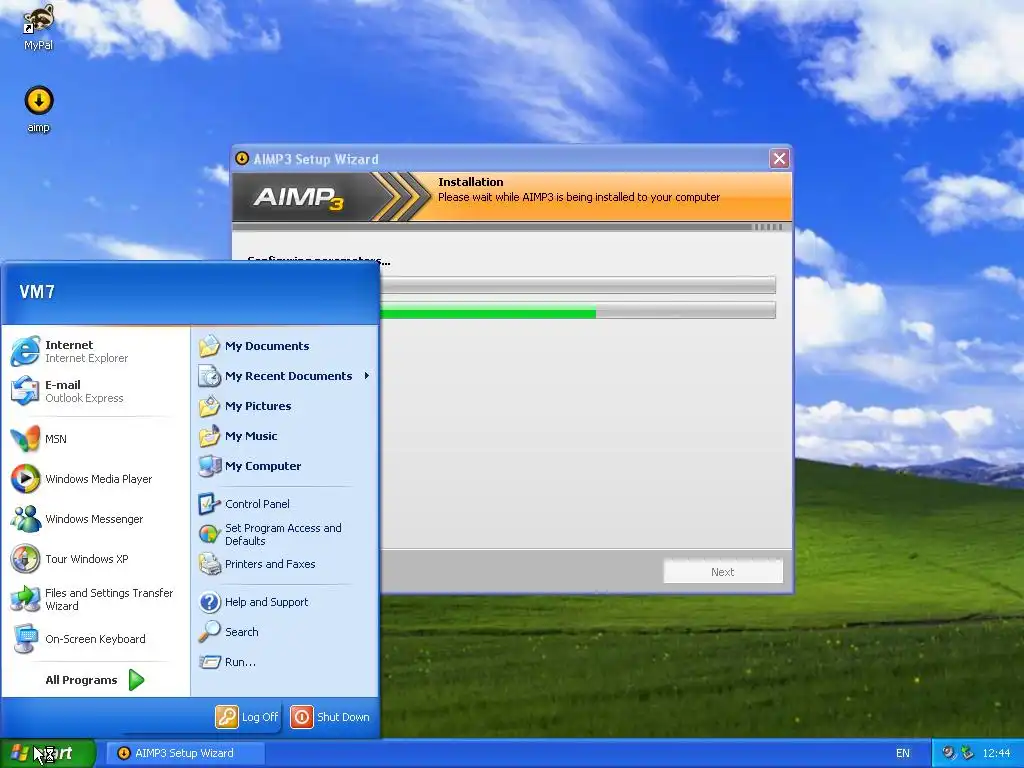
Task: Click the Log Off button
Action: 248,716
